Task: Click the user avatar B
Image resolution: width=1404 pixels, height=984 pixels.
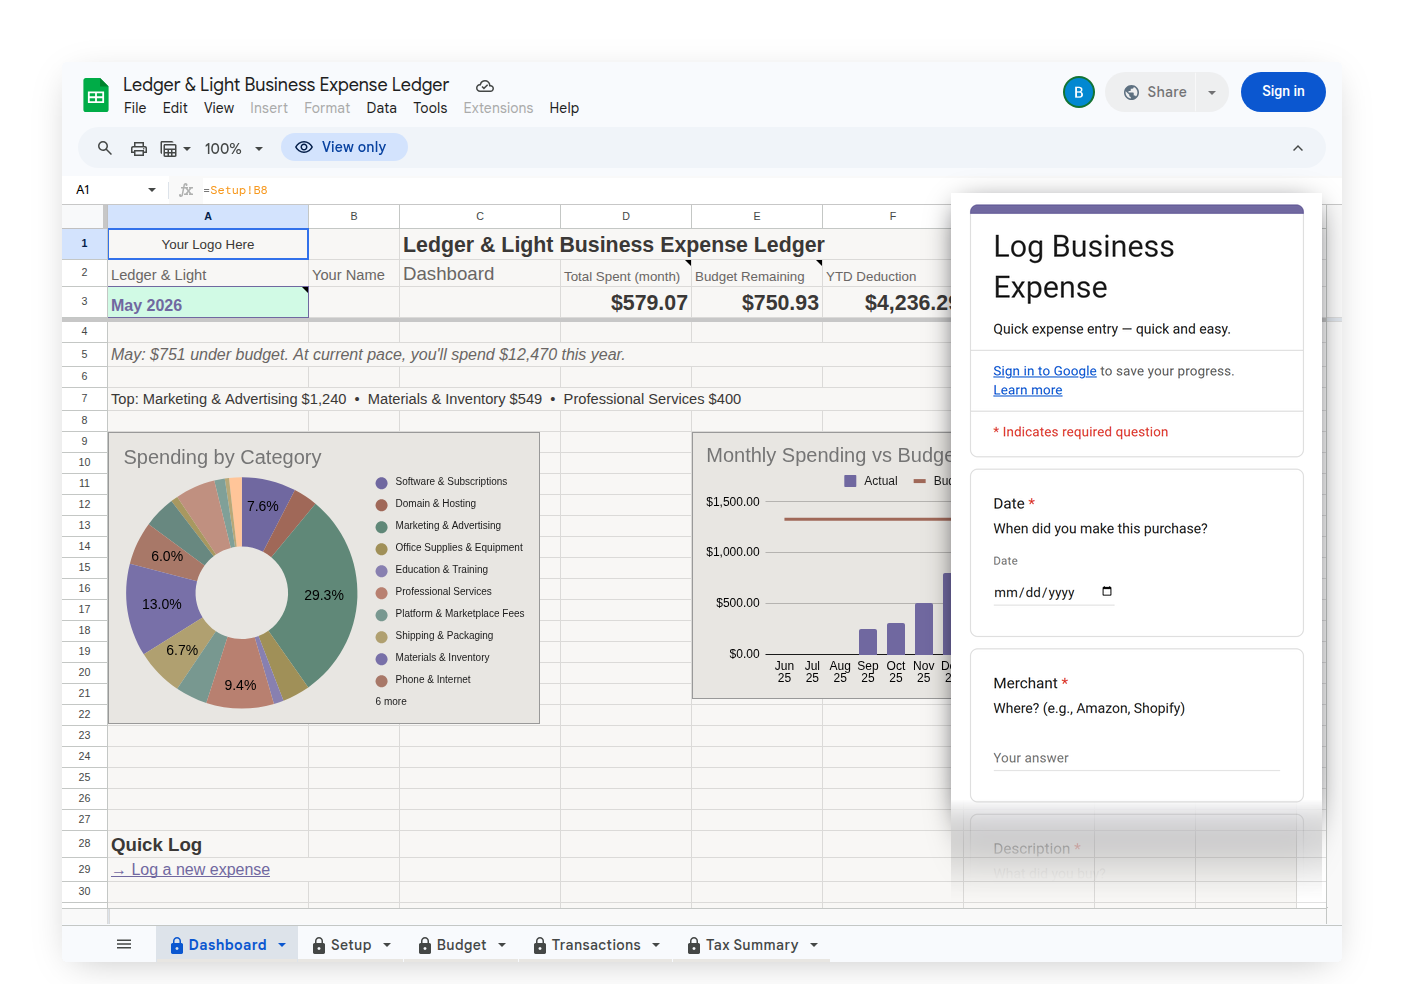Action: point(1078,92)
